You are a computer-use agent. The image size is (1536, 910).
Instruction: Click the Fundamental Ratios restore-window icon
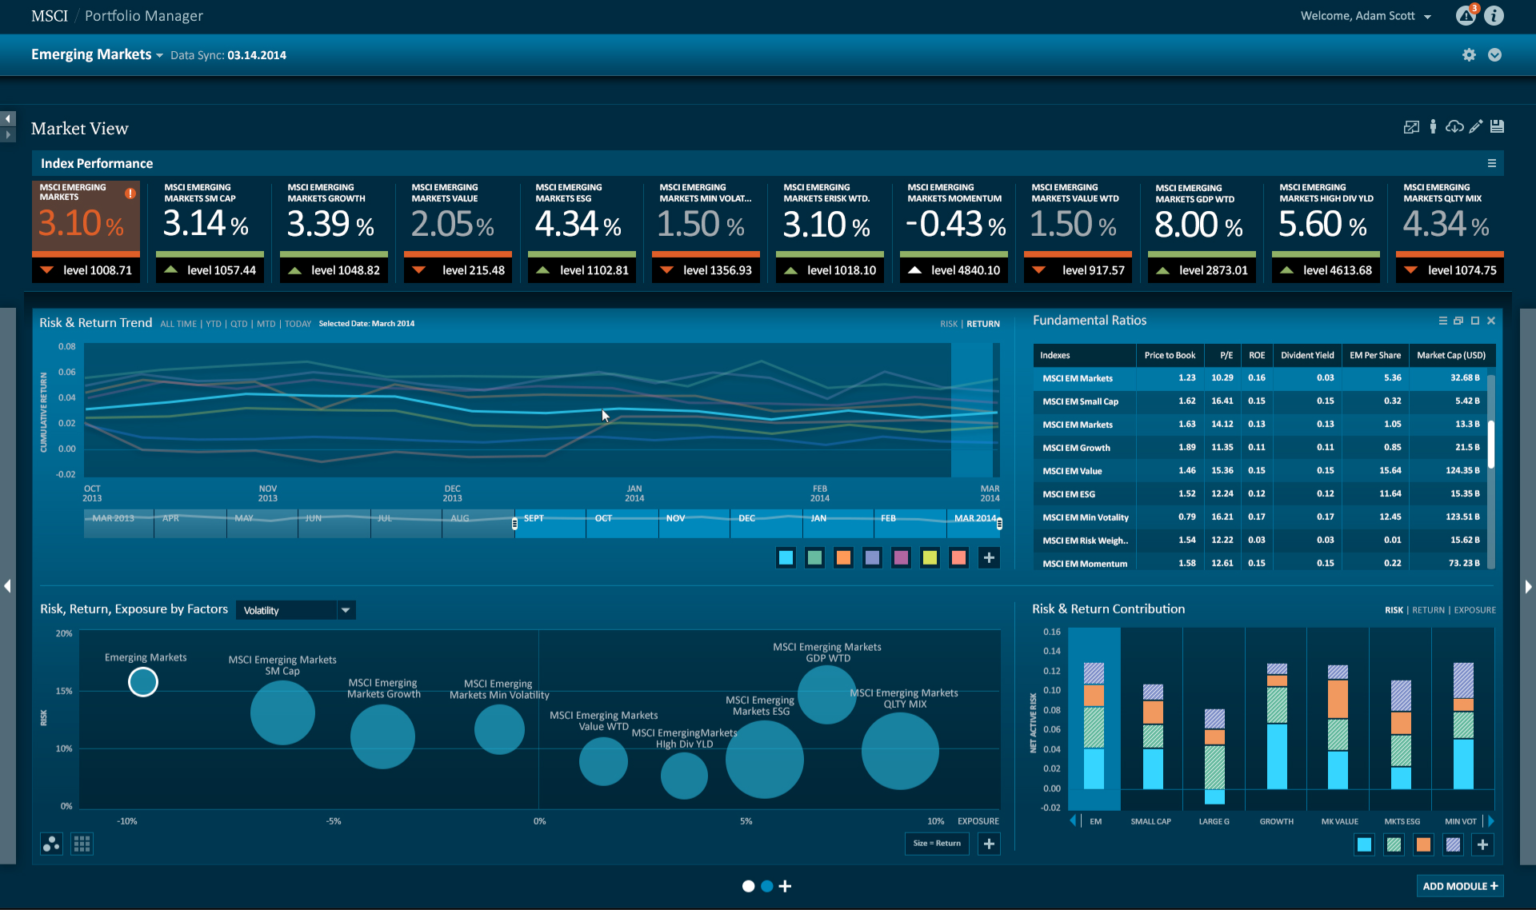tap(1458, 321)
